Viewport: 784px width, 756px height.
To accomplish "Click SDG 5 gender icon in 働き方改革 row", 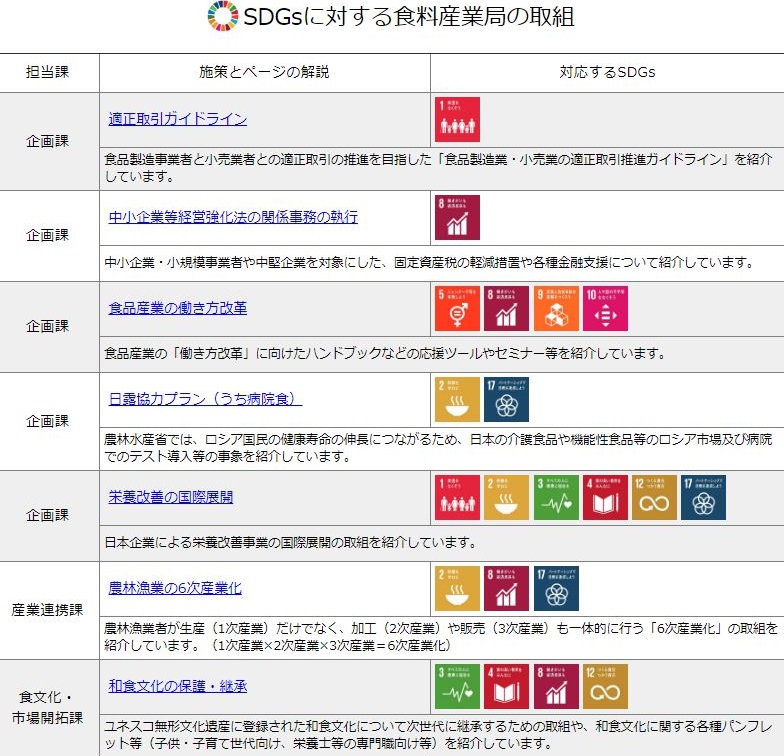I will point(457,308).
